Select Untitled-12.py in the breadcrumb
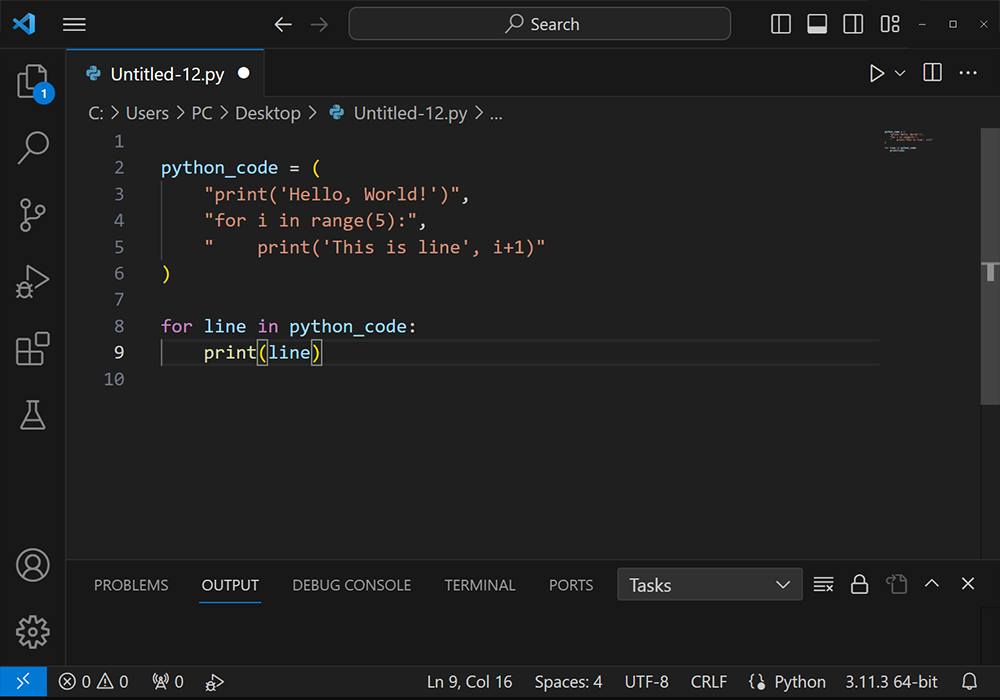Screen dimensions: 1000x700 click(x=410, y=113)
